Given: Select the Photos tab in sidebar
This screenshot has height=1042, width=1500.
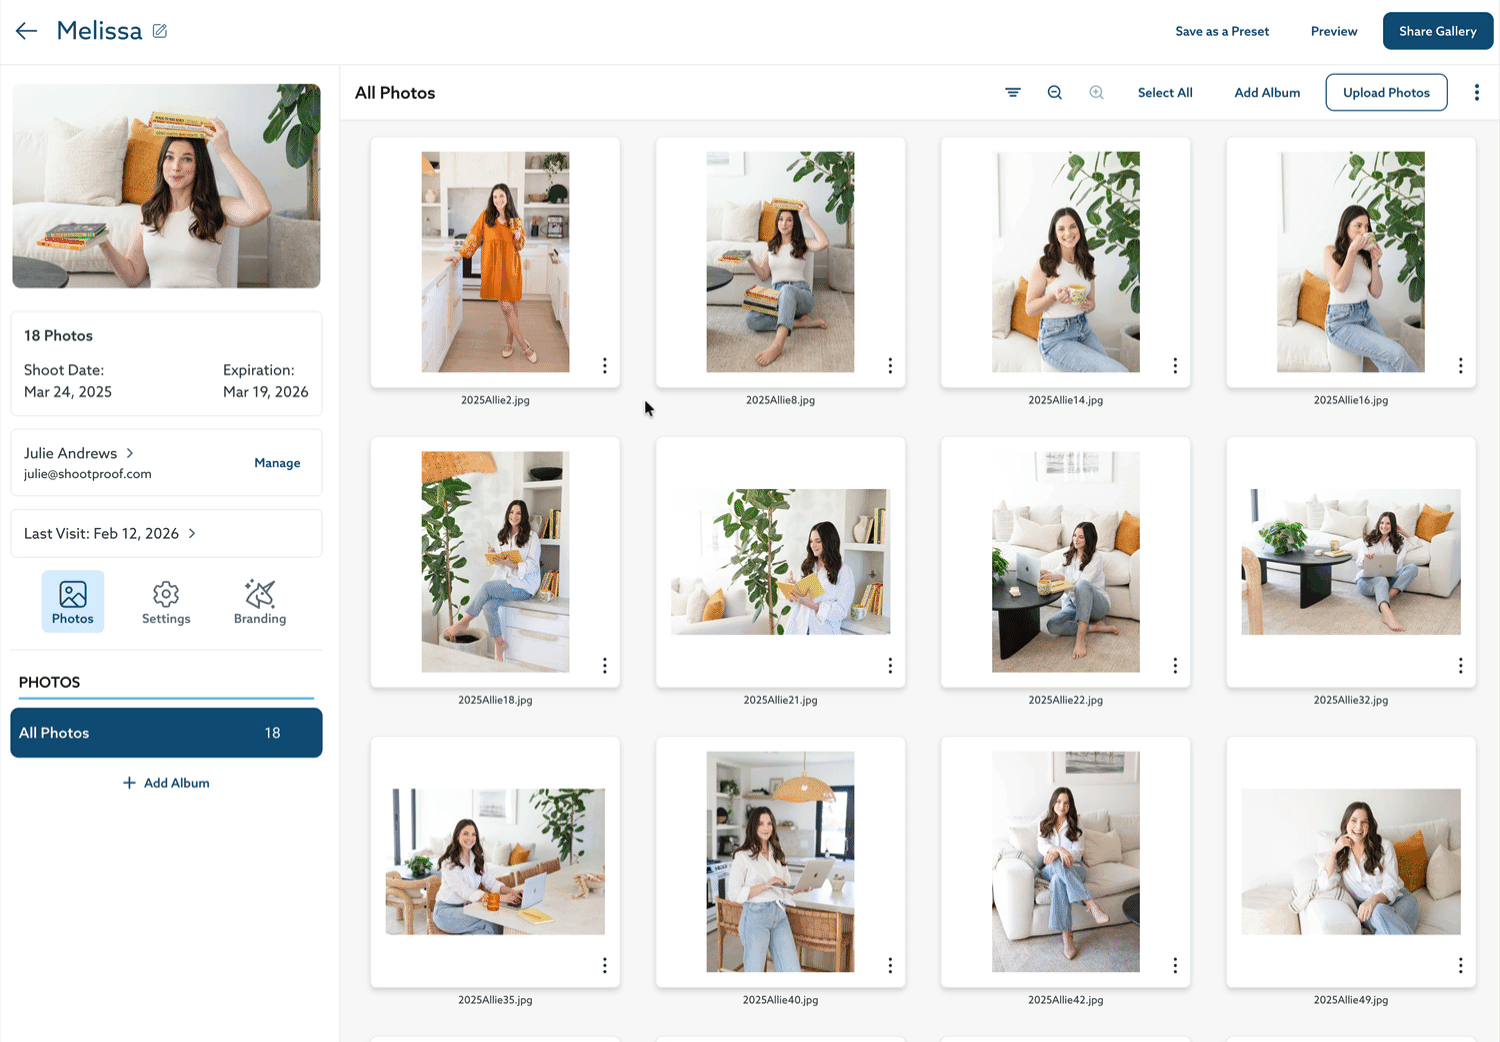Looking at the screenshot, I should click(x=73, y=602).
